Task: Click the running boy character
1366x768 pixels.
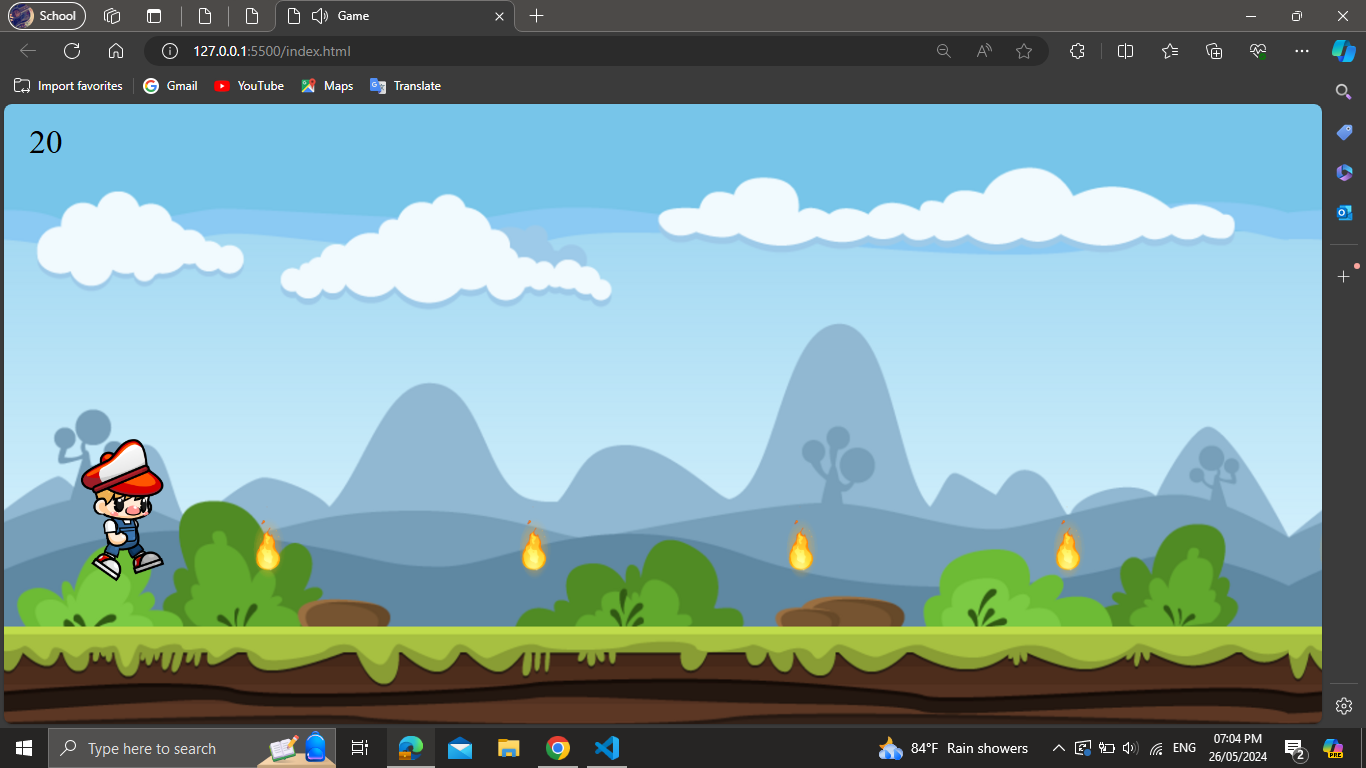Action: (x=122, y=509)
